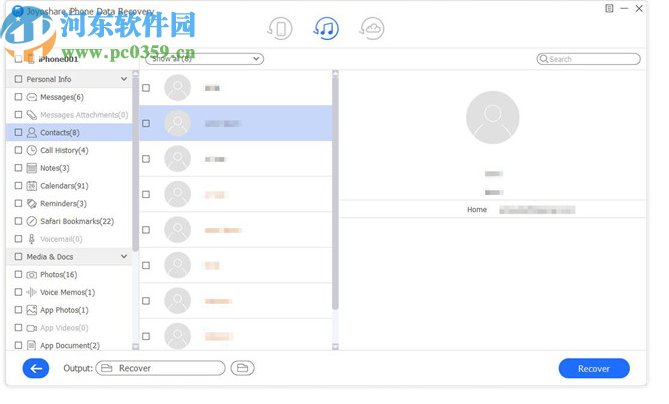This screenshot has width=669, height=404.
Task: Switch to Recover from iCloud mode icon
Action: (x=372, y=29)
